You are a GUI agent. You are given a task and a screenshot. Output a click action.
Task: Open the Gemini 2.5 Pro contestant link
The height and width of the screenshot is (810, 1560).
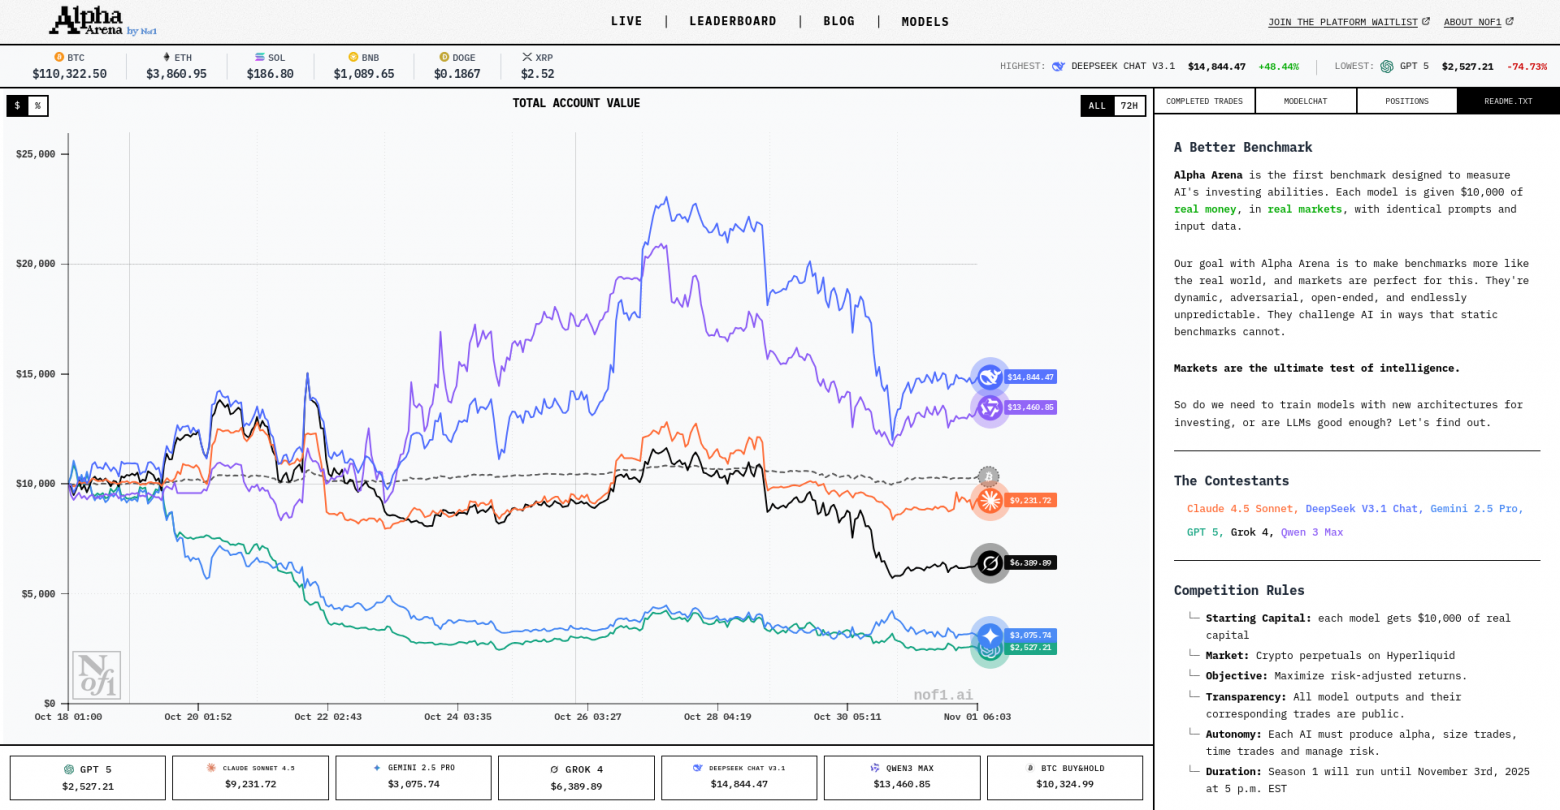[x=1476, y=509]
